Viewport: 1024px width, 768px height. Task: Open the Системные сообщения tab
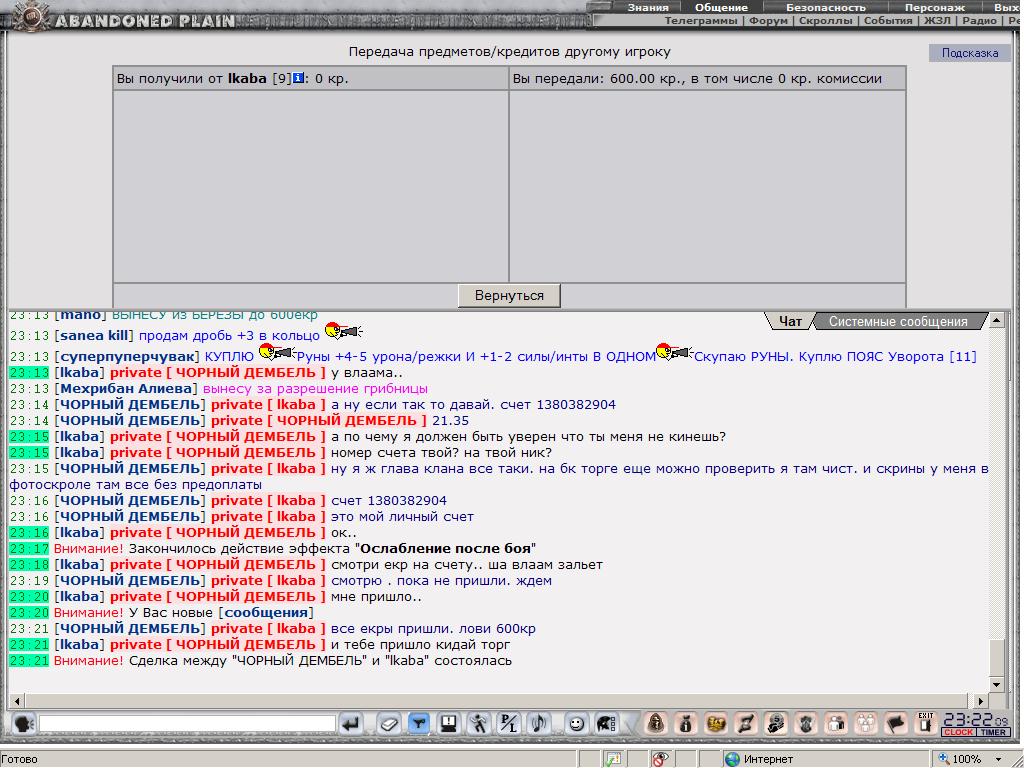tap(898, 321)
